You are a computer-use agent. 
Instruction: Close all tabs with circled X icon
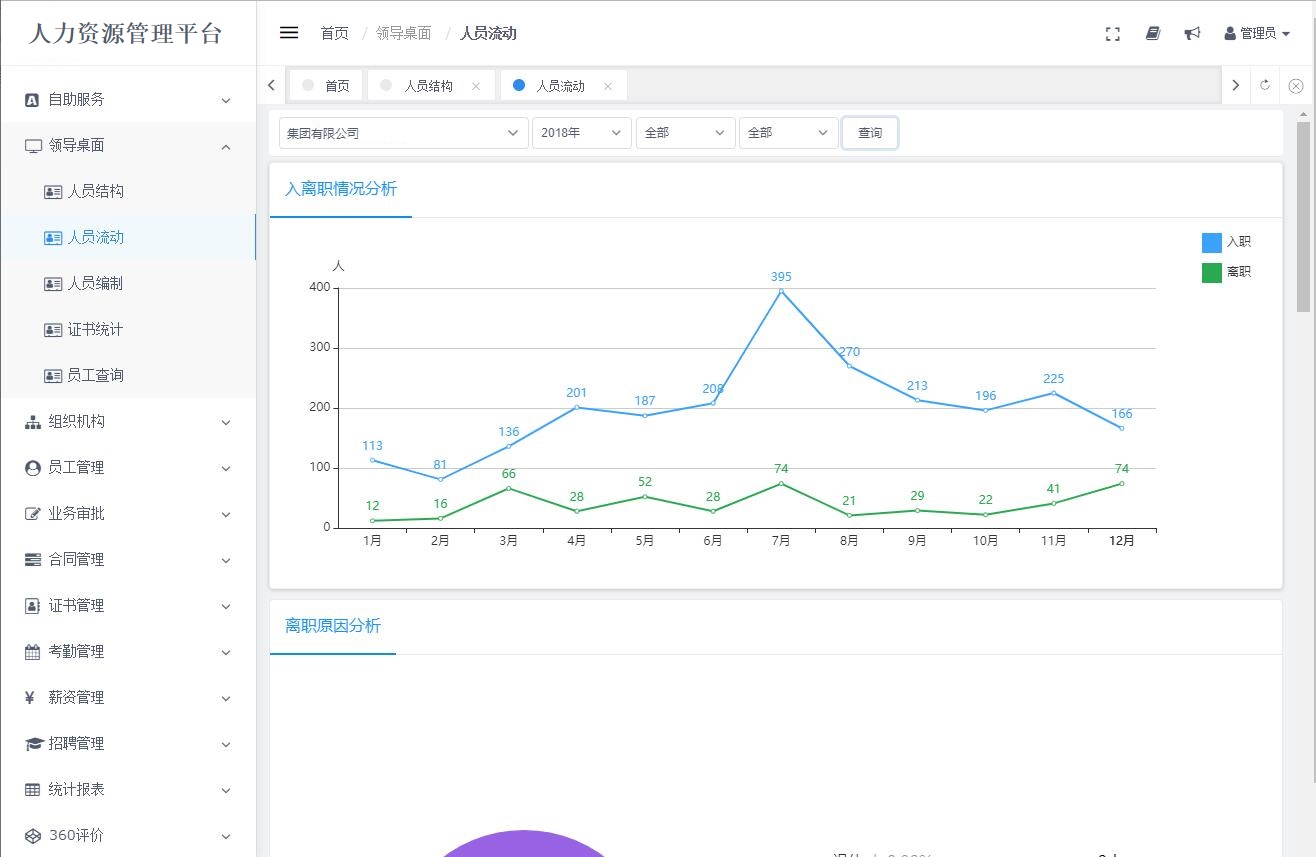(x=1296, y=86)
